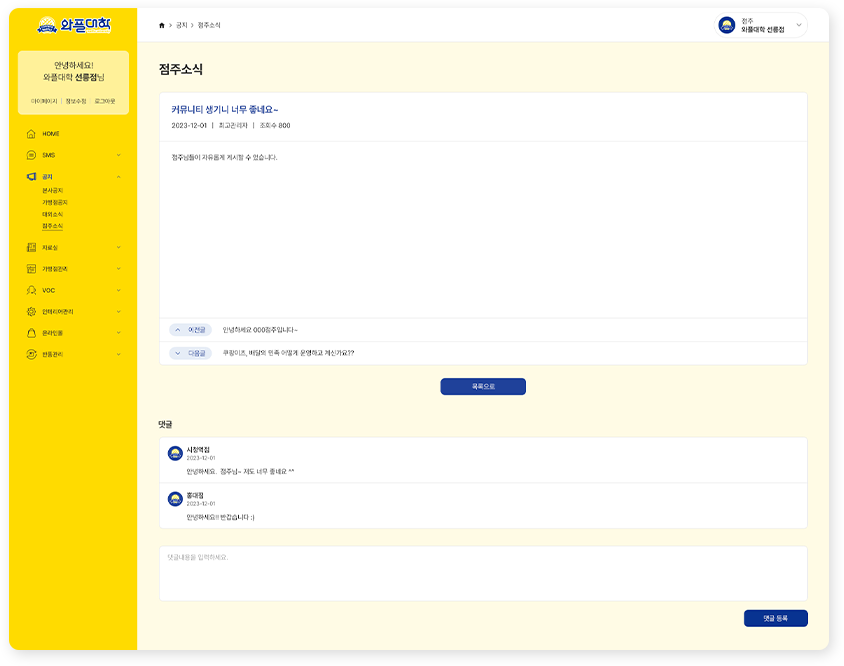Click the comment input text area
The height and width of the screenshot is (666, 844).
click(482, 573)
